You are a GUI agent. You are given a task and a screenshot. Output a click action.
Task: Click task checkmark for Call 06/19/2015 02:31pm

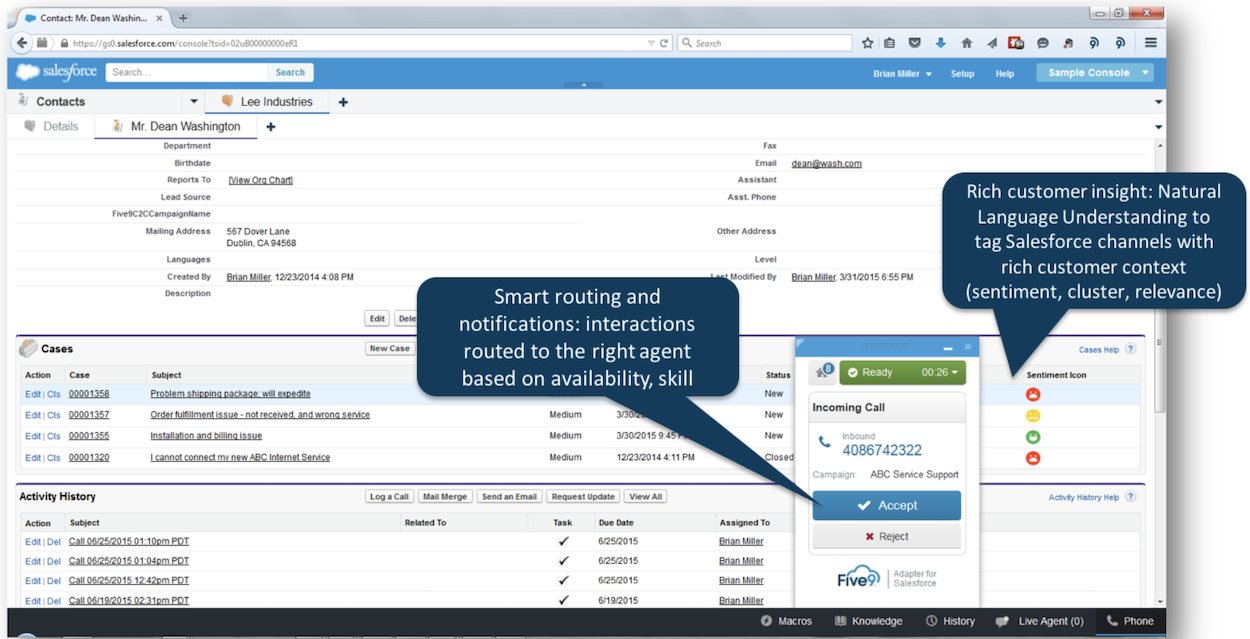point(563,600)
